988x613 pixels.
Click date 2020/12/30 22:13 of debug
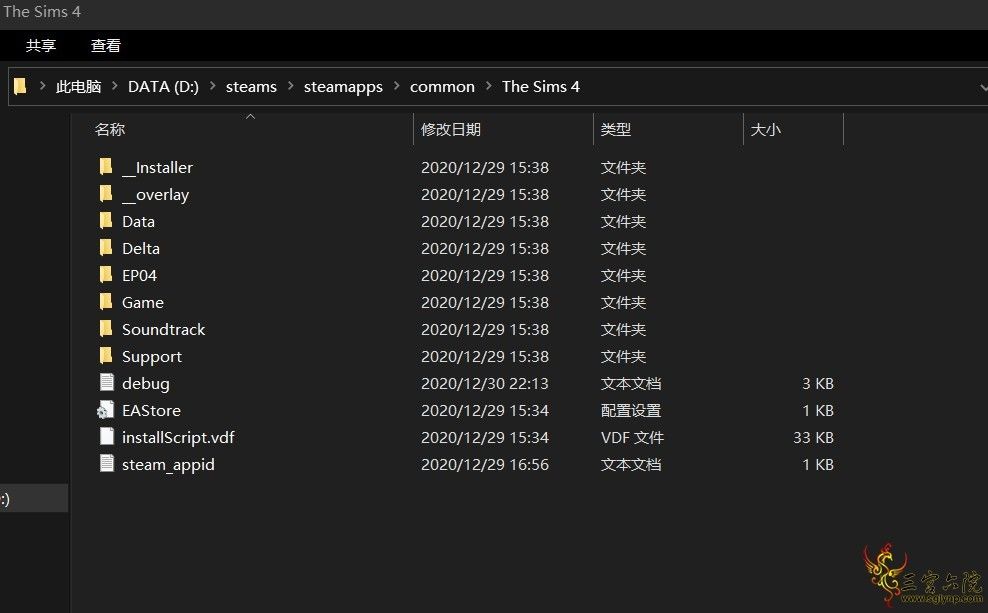click(x=485, y=383)
